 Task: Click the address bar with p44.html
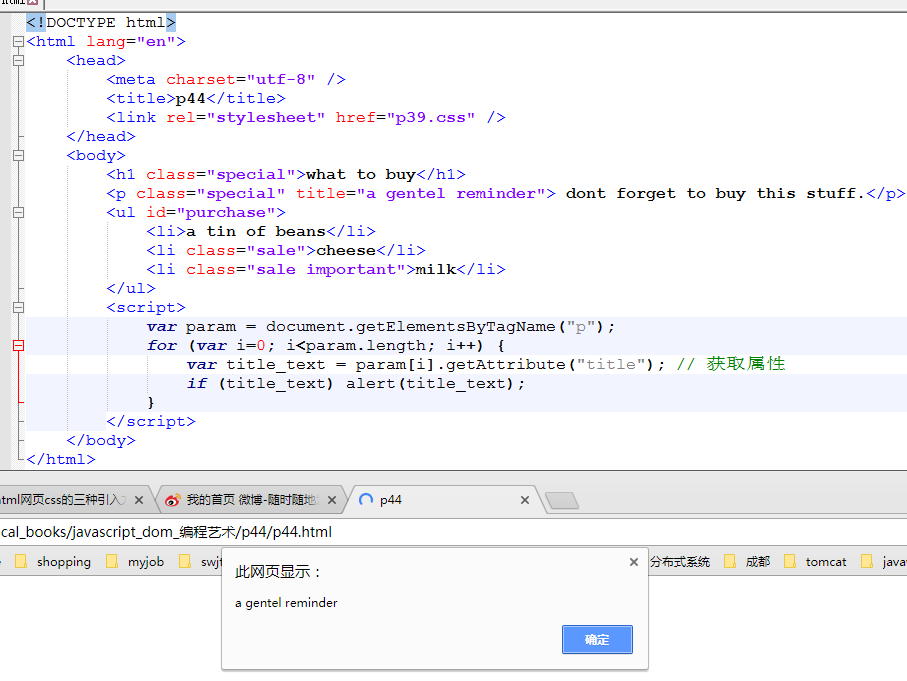coord(454,532)
